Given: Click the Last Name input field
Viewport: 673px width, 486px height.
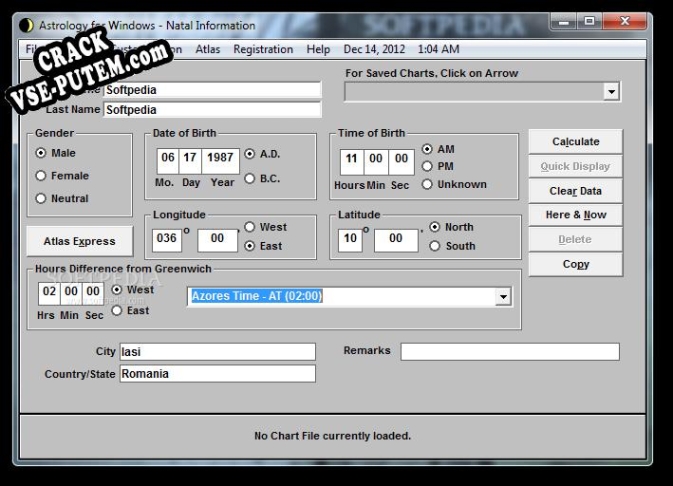Looking at the screenshot, I should 212,109.
